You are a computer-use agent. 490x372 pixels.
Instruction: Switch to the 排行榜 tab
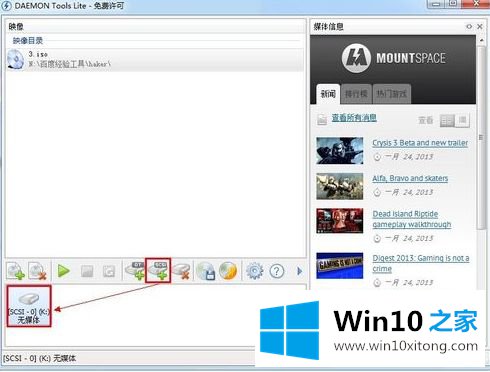[356, 94]
